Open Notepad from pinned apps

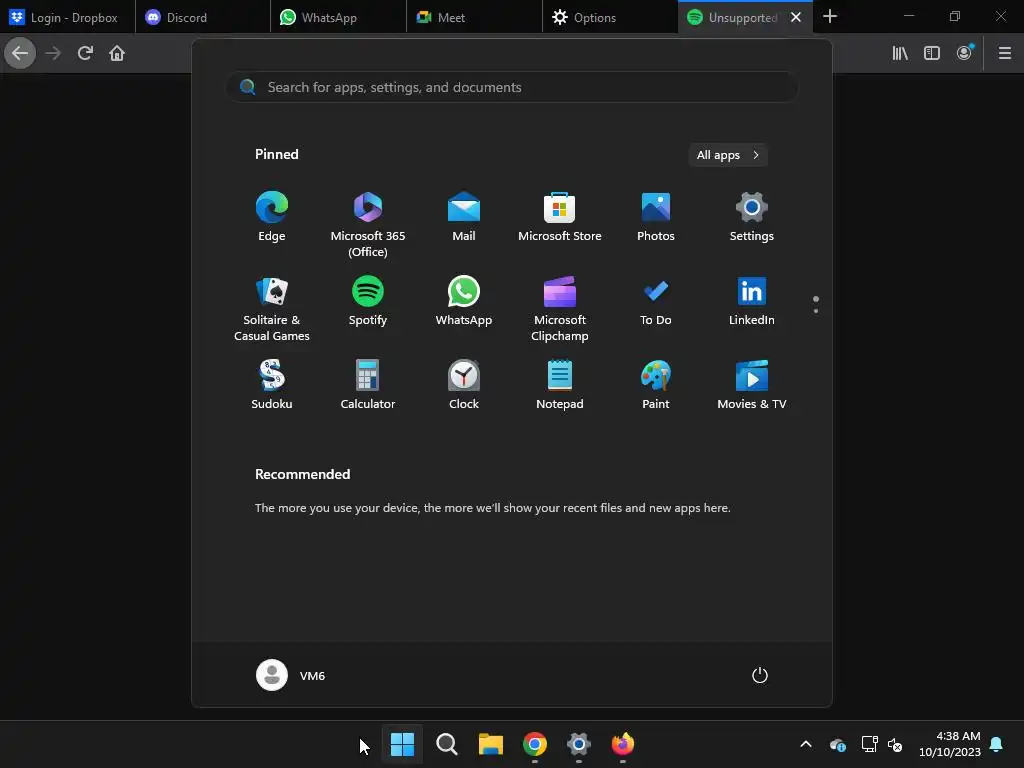[x=560, y=385]
